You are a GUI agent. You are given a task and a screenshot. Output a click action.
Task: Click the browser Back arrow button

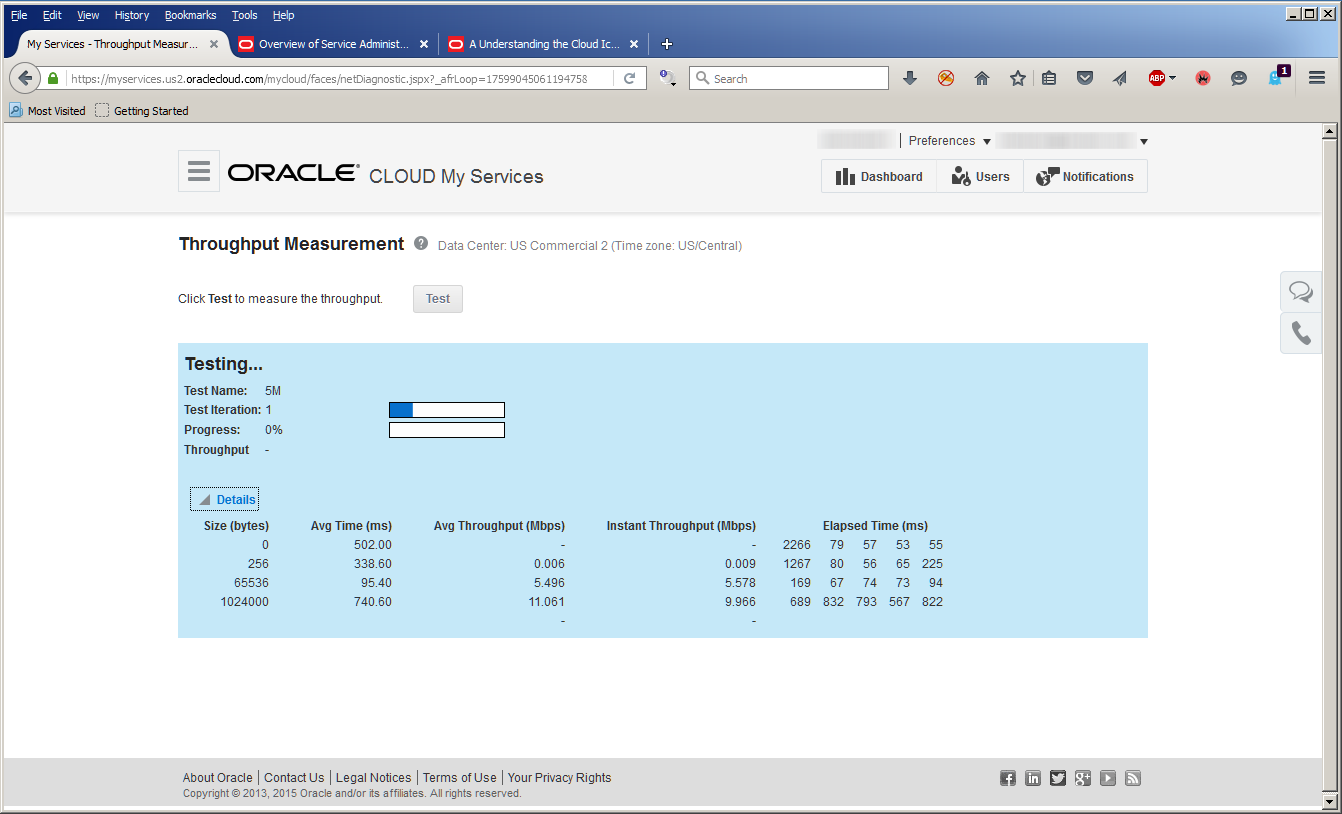click(25, 78)
